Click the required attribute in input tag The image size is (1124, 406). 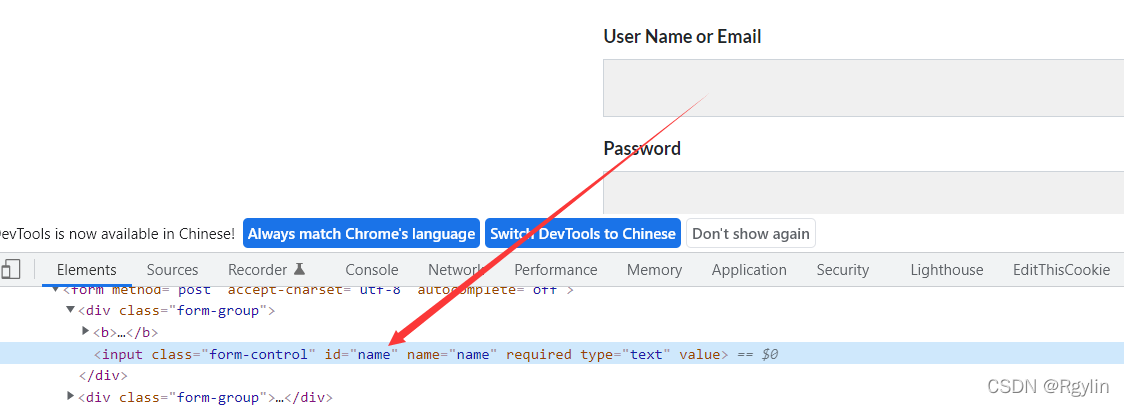pos(539,354)
